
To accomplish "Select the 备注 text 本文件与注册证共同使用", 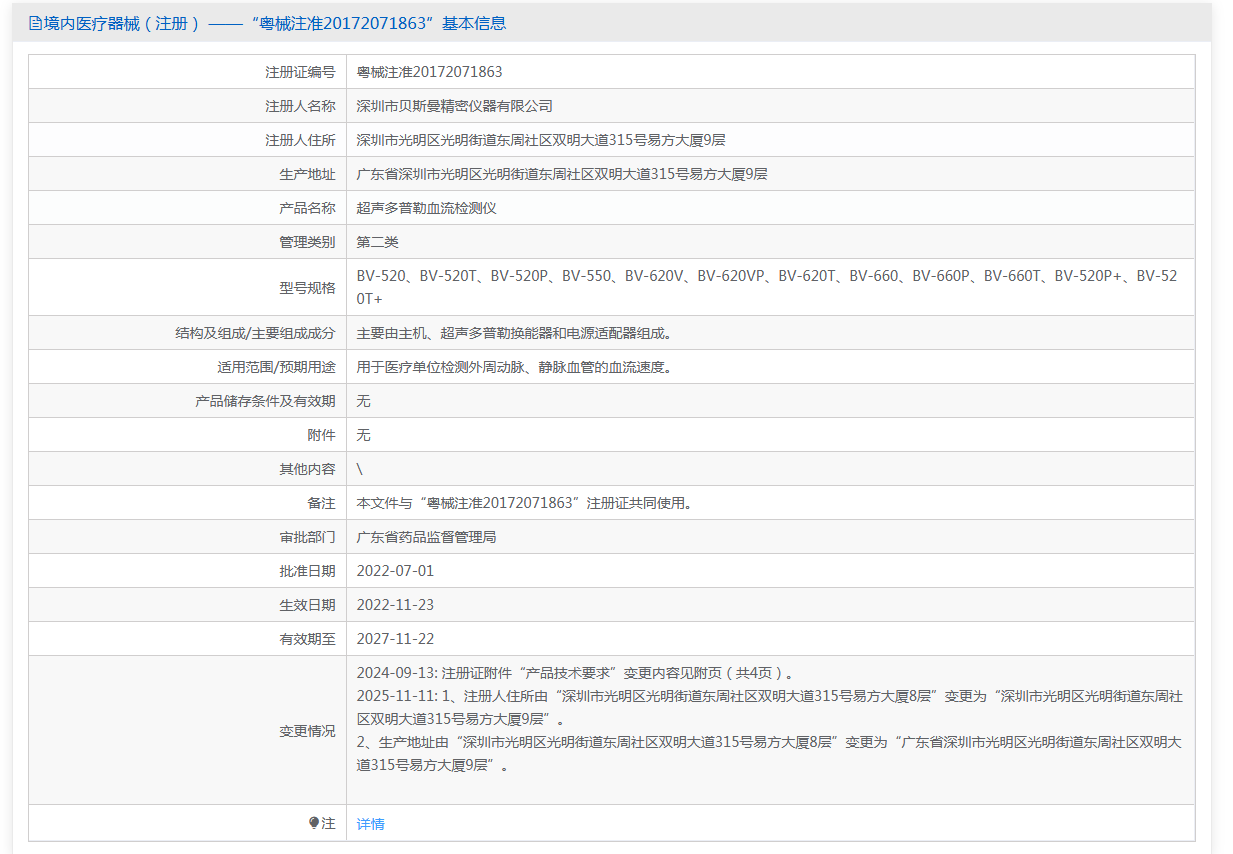I will [525, 503].
